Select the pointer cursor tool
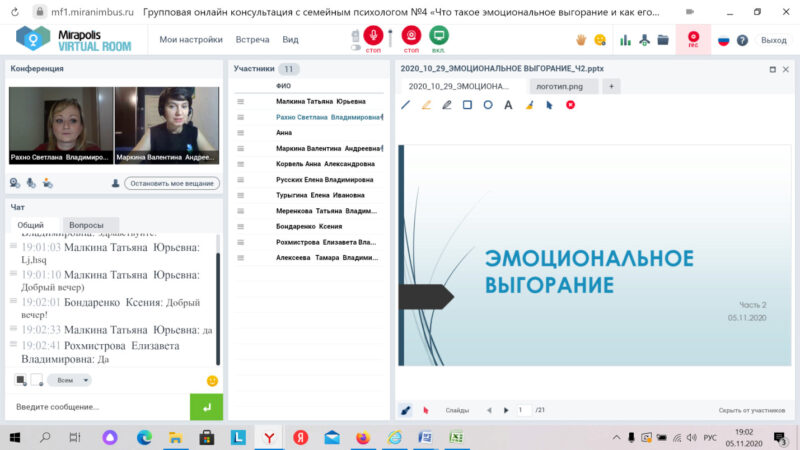 point(549,105)
